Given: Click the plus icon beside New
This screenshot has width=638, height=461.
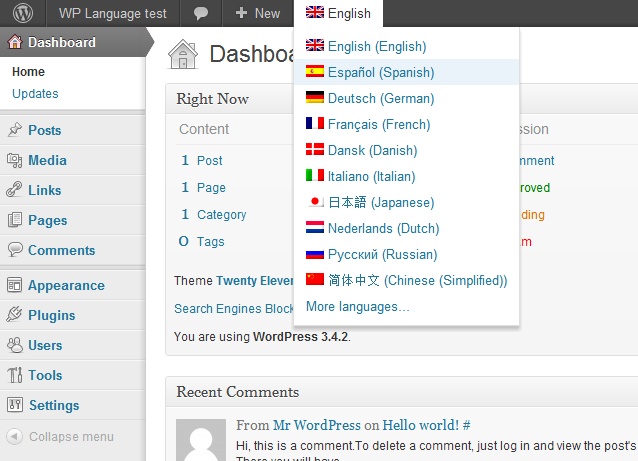Looking at the screenshot, I should pos(241,13).
